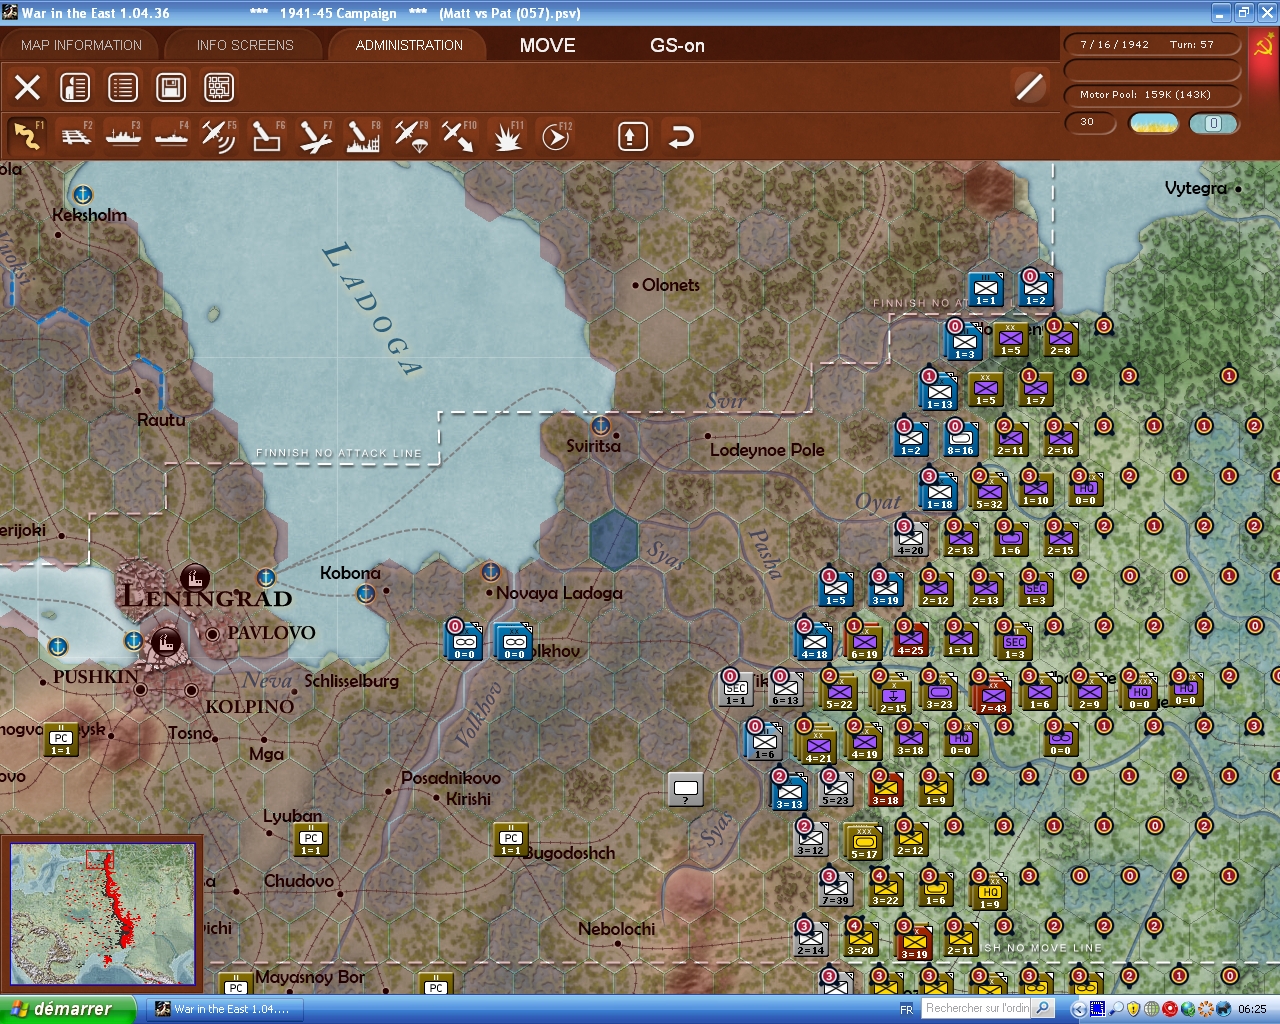Select the F7 bomb airfield mode icon

pos(315,136)
